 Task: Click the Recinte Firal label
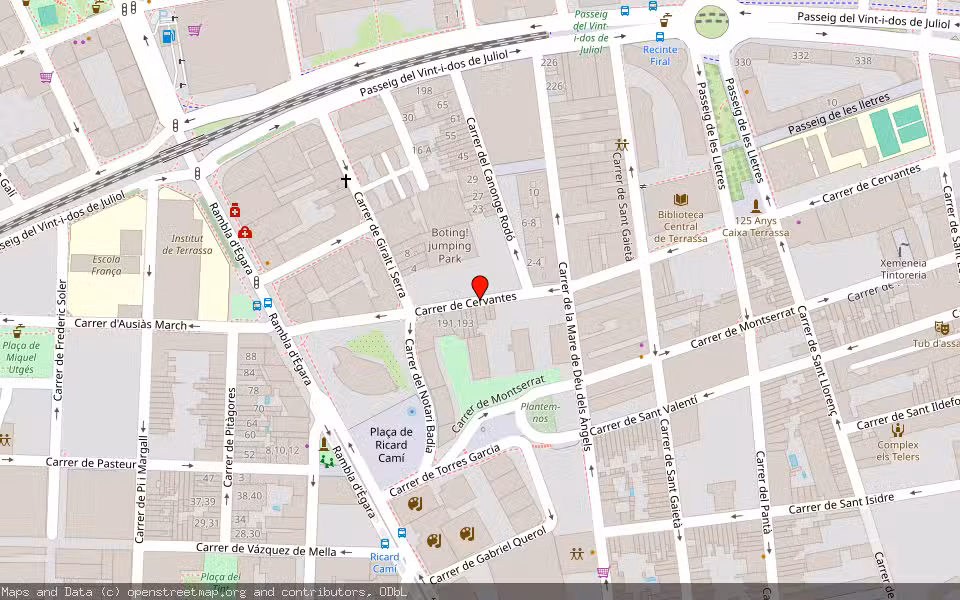coord(660,55)
